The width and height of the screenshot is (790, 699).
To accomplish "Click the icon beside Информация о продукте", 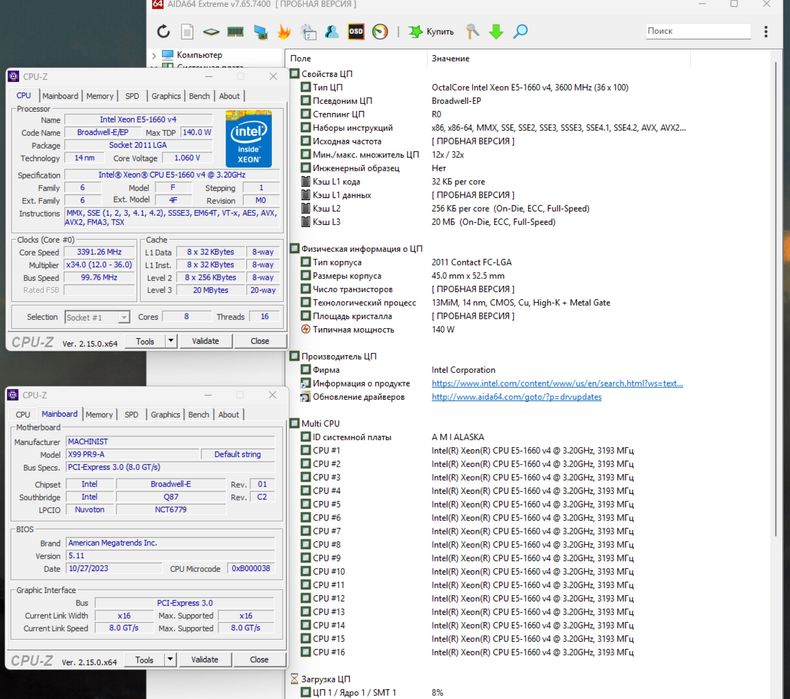I will pos(305,383).
